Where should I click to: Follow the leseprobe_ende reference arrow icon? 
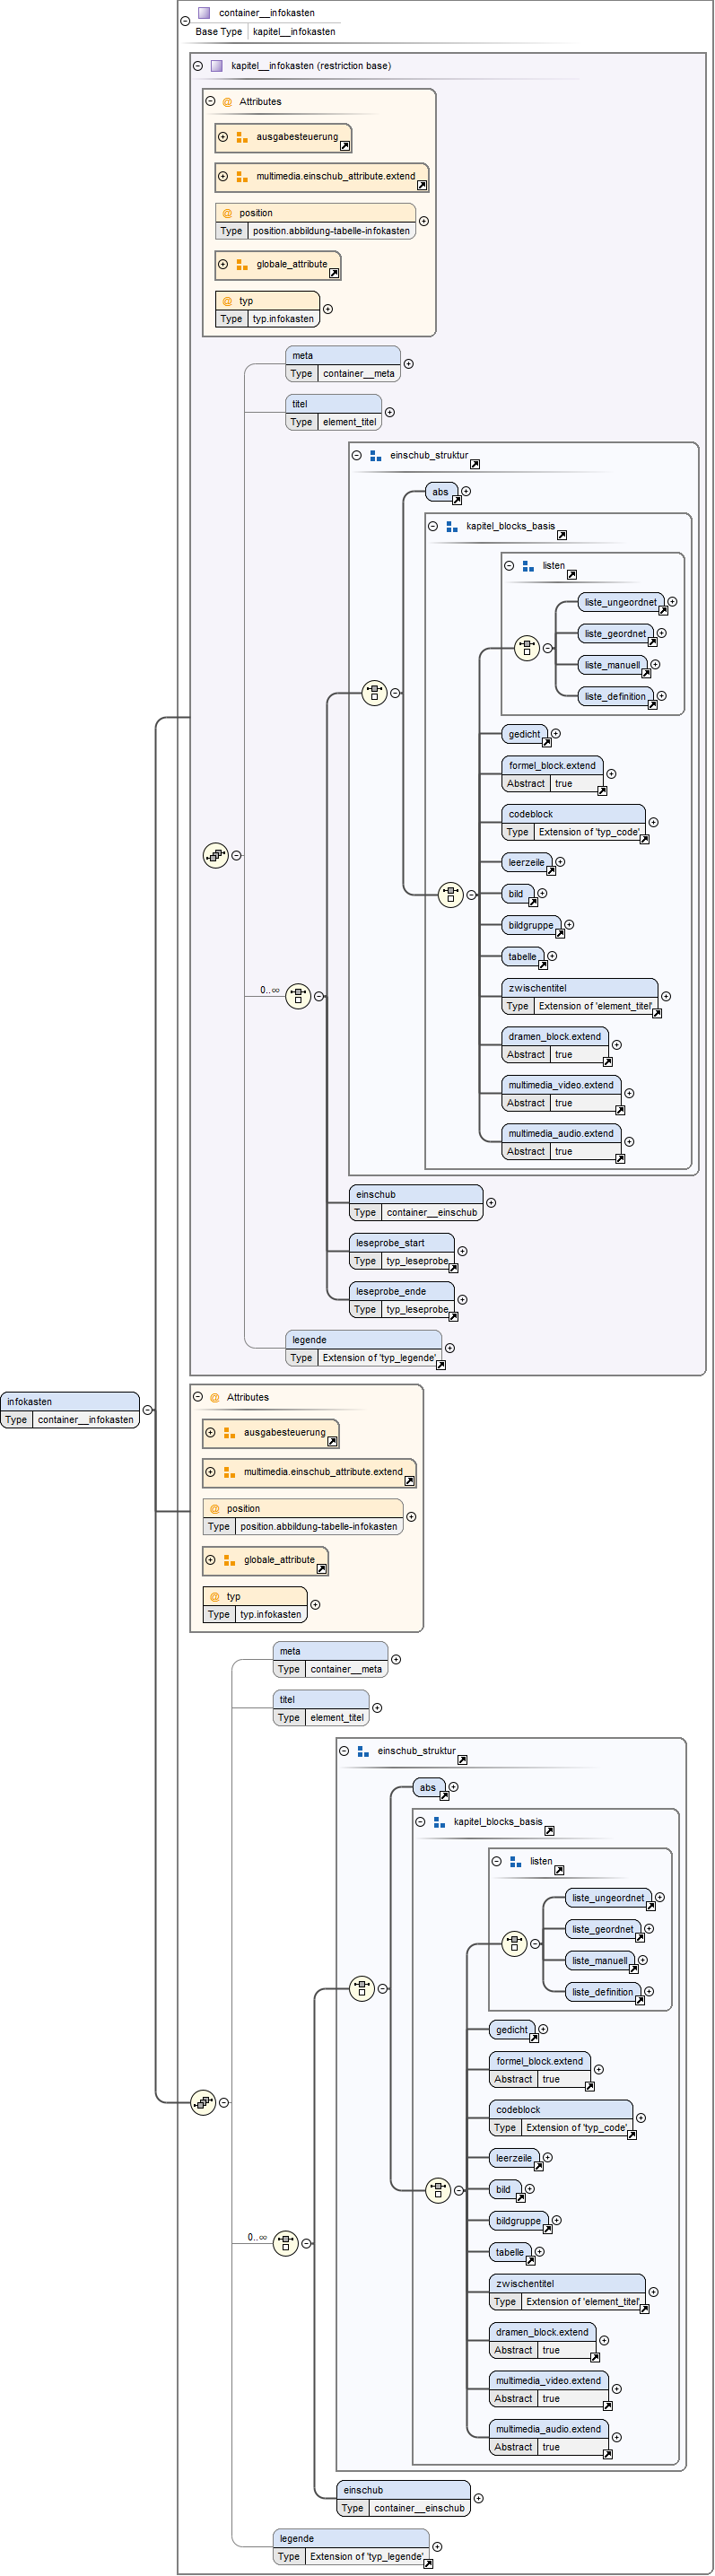tap(453, 1316)
